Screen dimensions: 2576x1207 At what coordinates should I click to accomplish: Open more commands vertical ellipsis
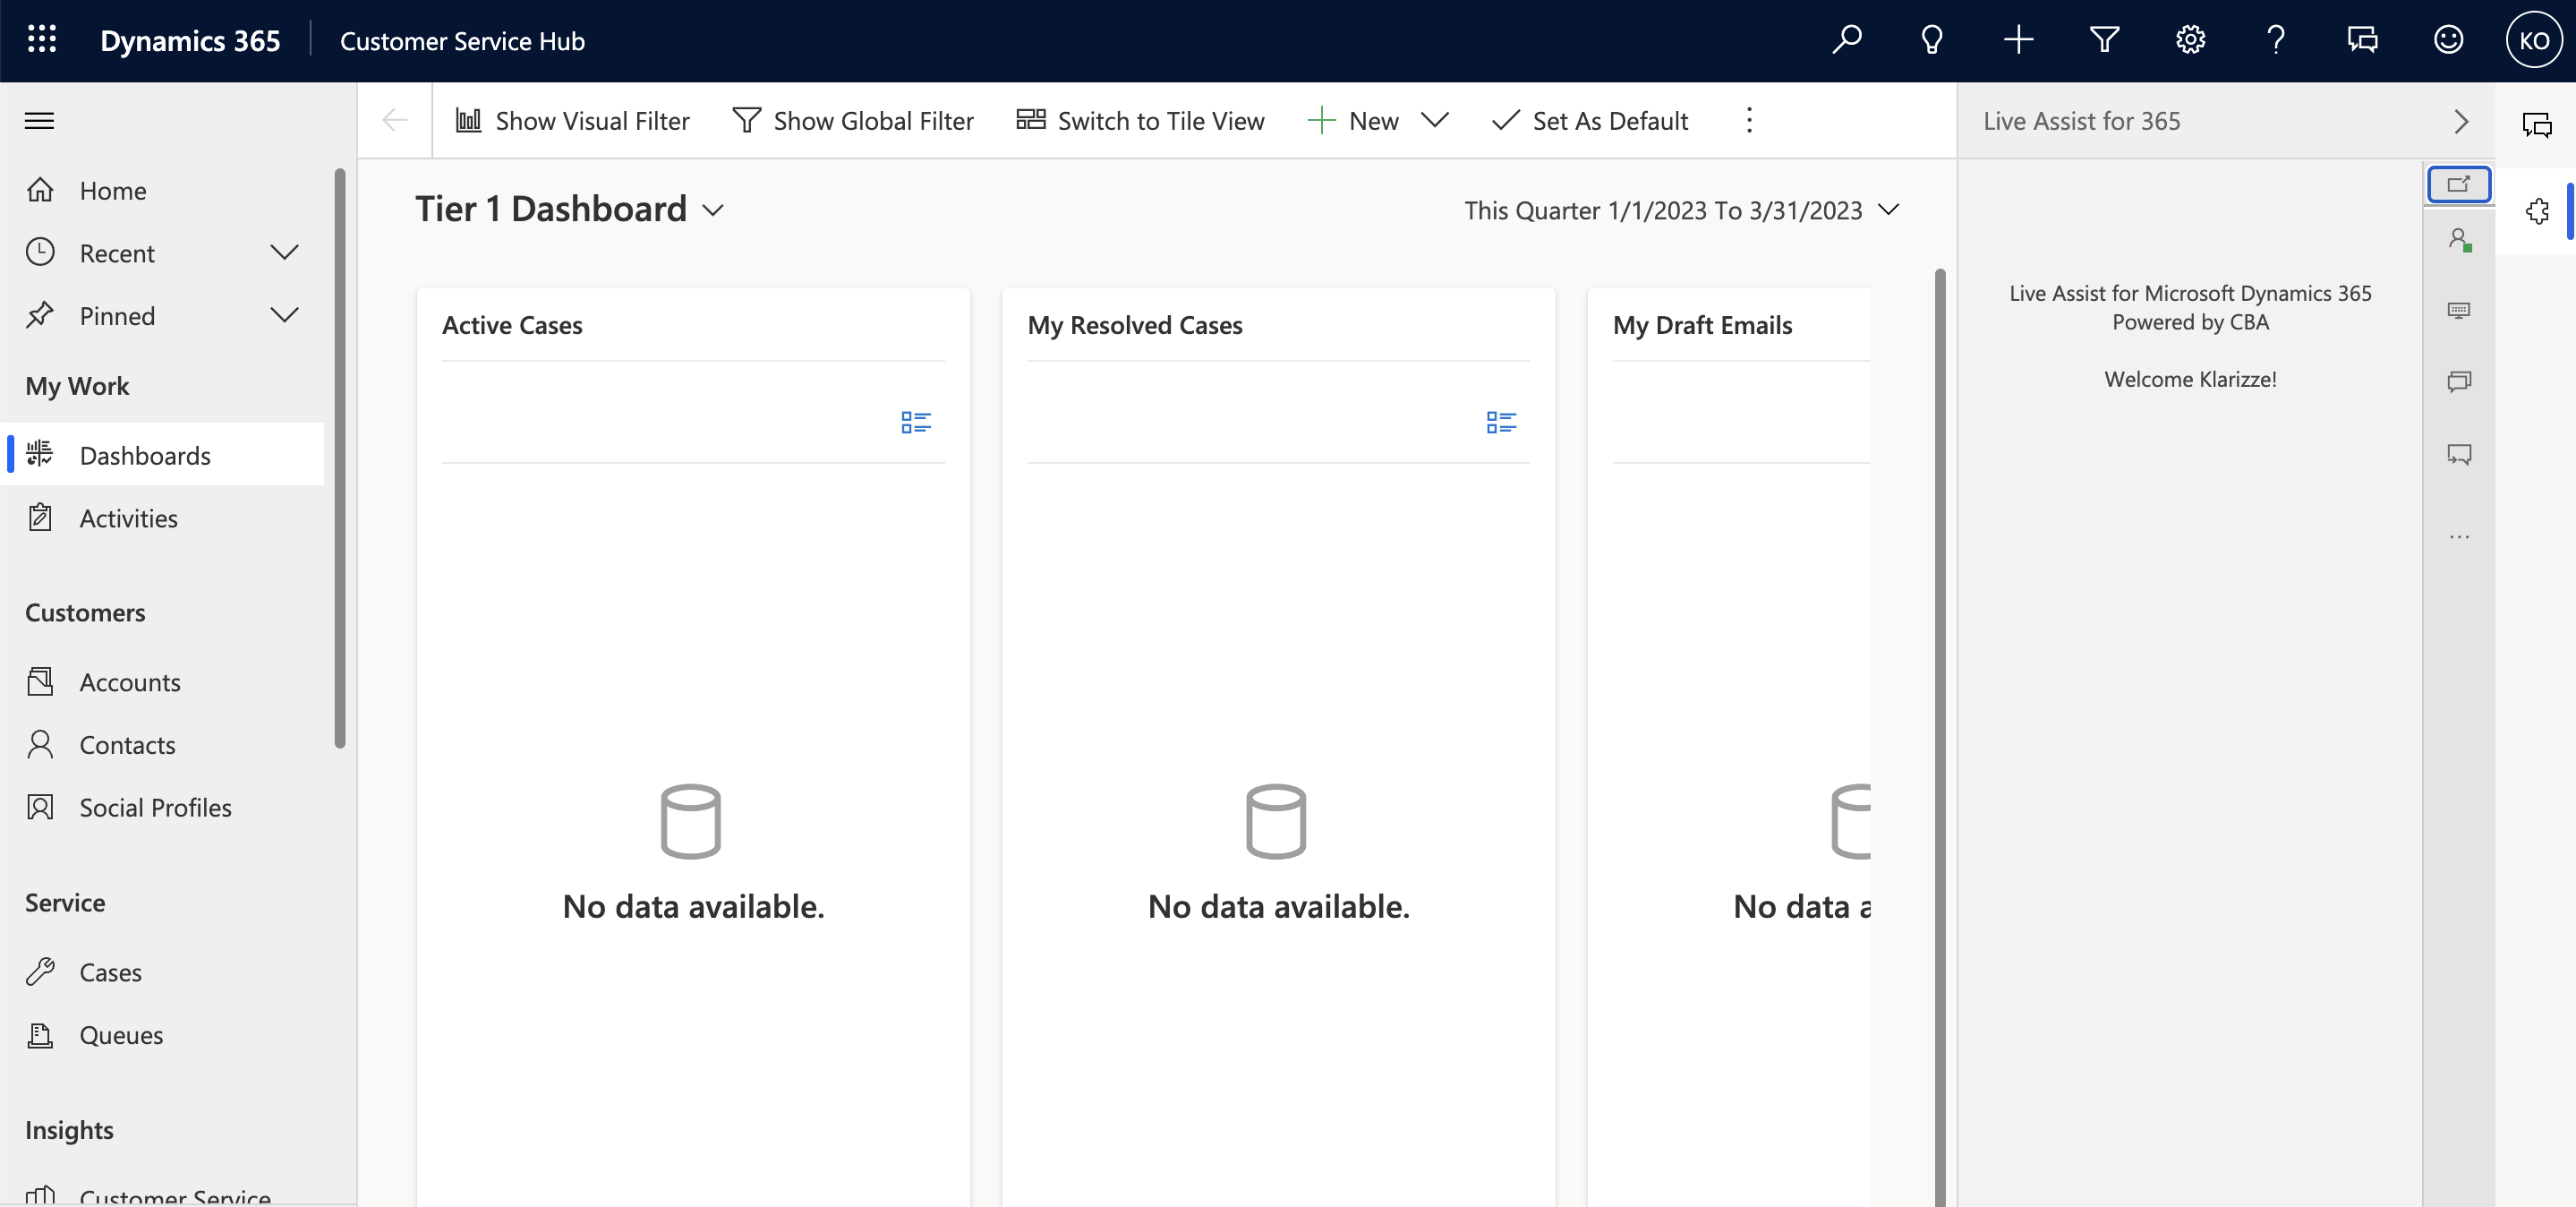click(x=1749, y=121)
